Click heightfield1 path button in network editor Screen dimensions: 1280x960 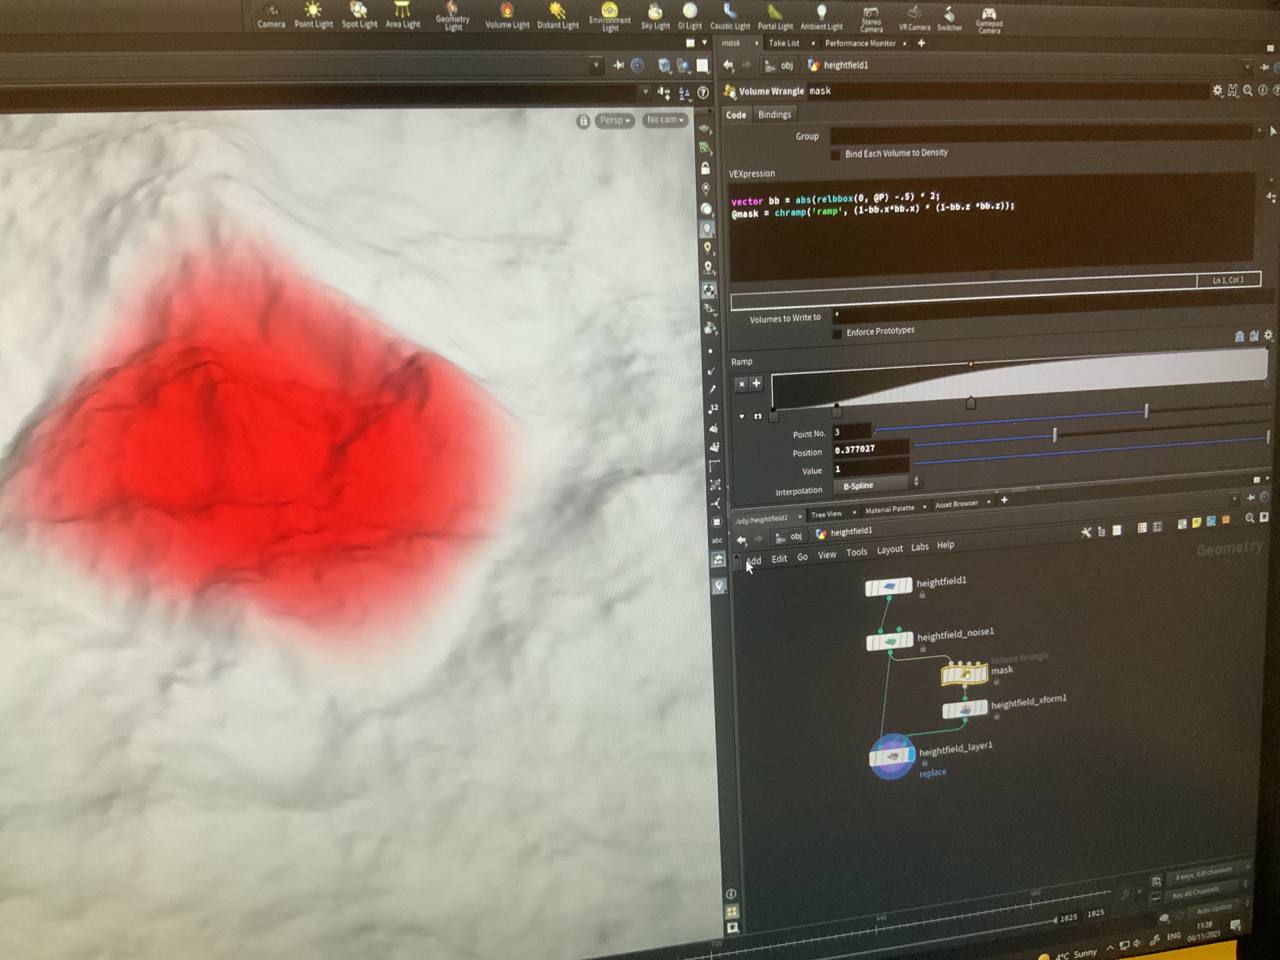pyautogui.click(x=844, y=532)
